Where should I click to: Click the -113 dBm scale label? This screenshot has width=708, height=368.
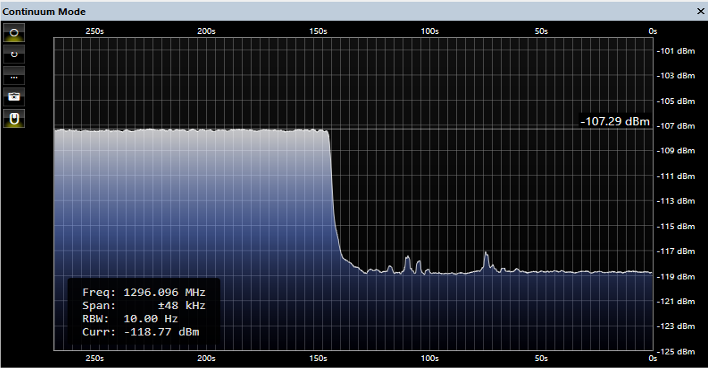(x=675, y=201)
